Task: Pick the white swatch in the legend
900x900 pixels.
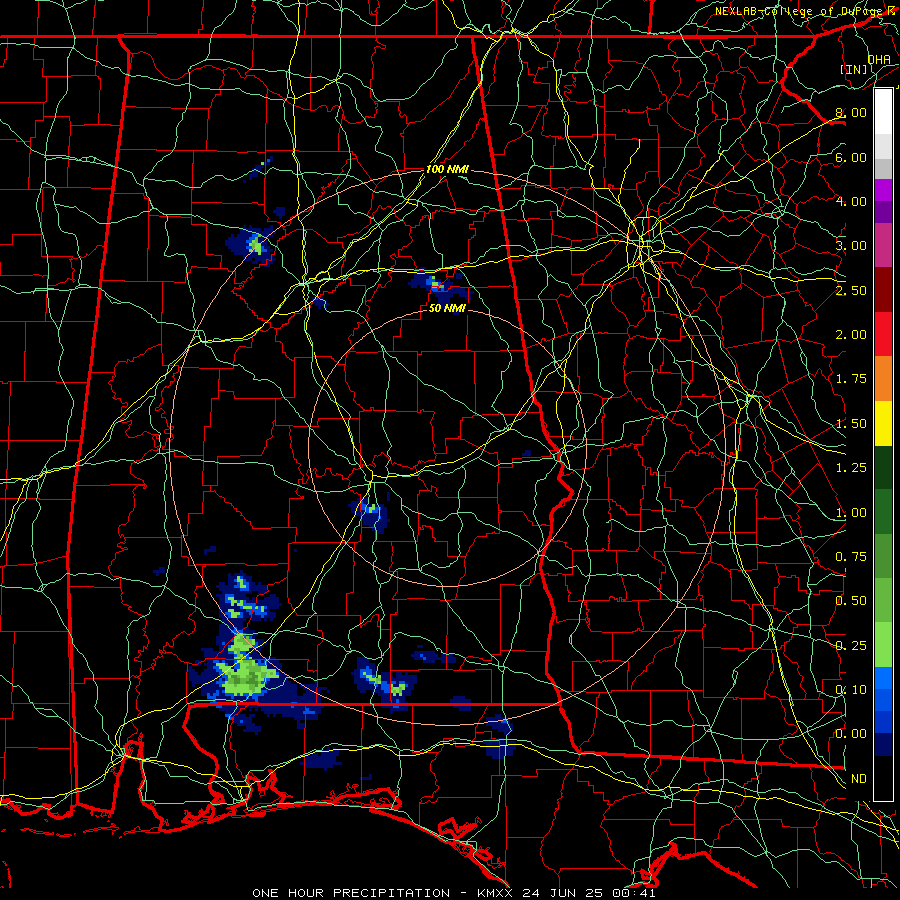Action: [883, 112]
